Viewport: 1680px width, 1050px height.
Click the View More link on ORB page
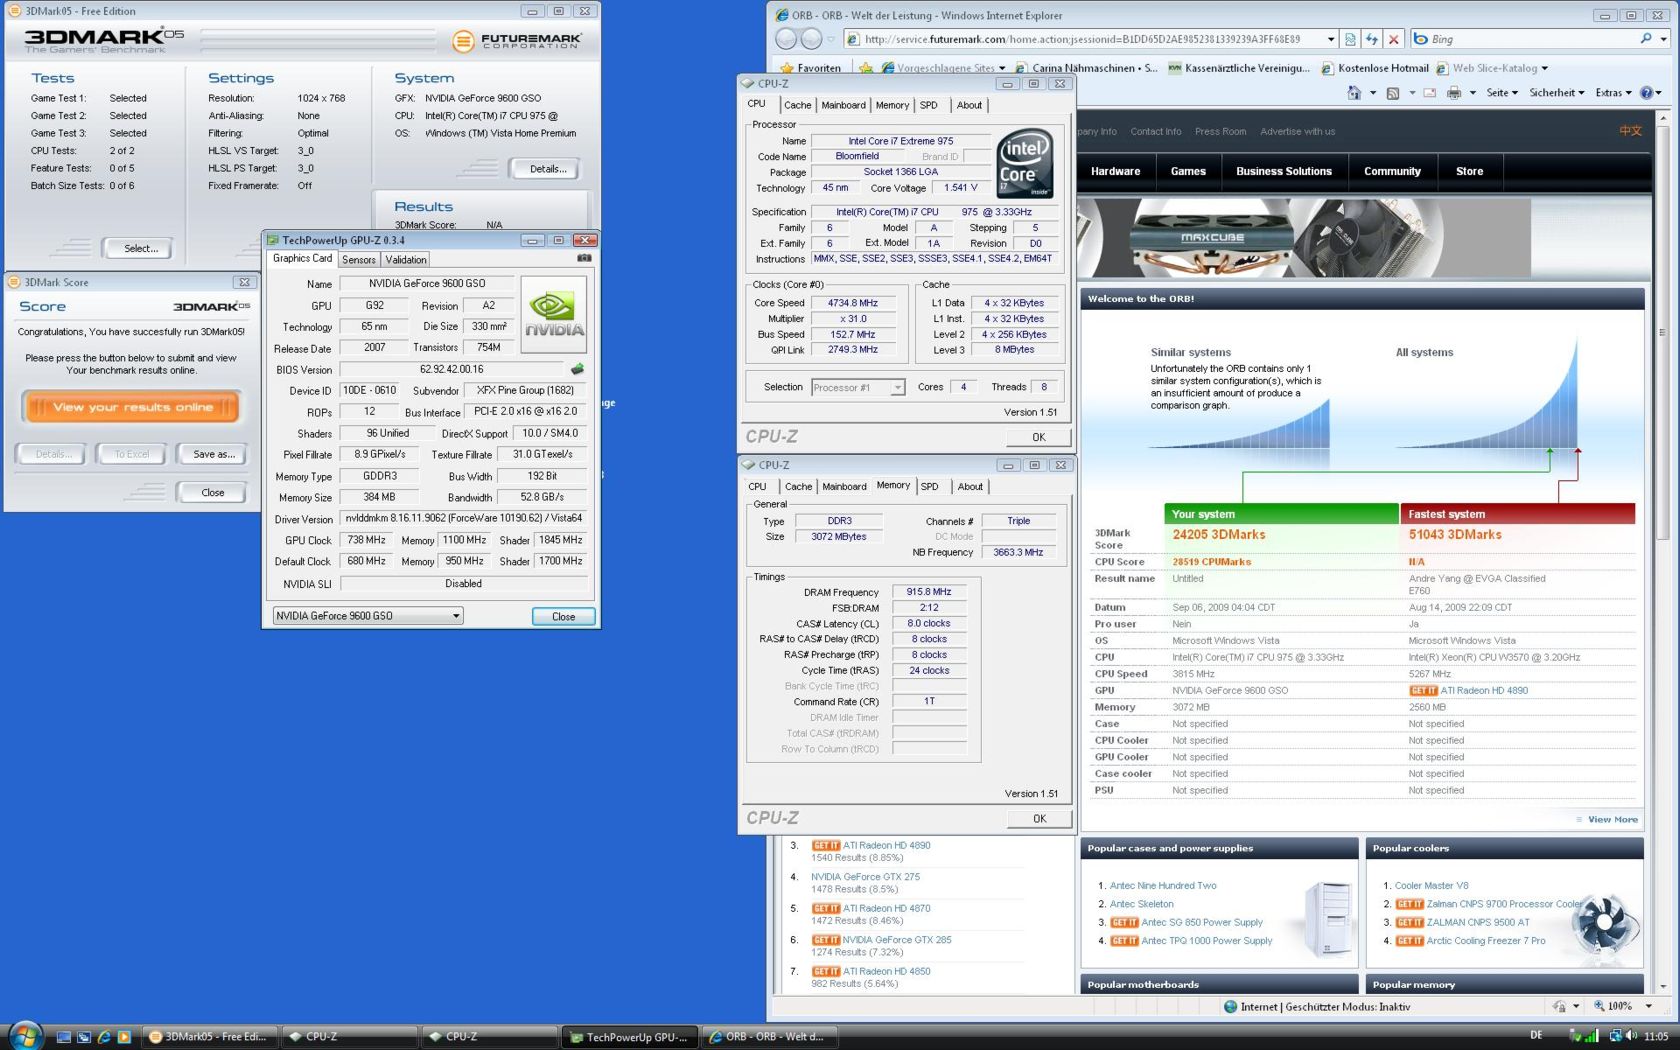point(1612,819)
